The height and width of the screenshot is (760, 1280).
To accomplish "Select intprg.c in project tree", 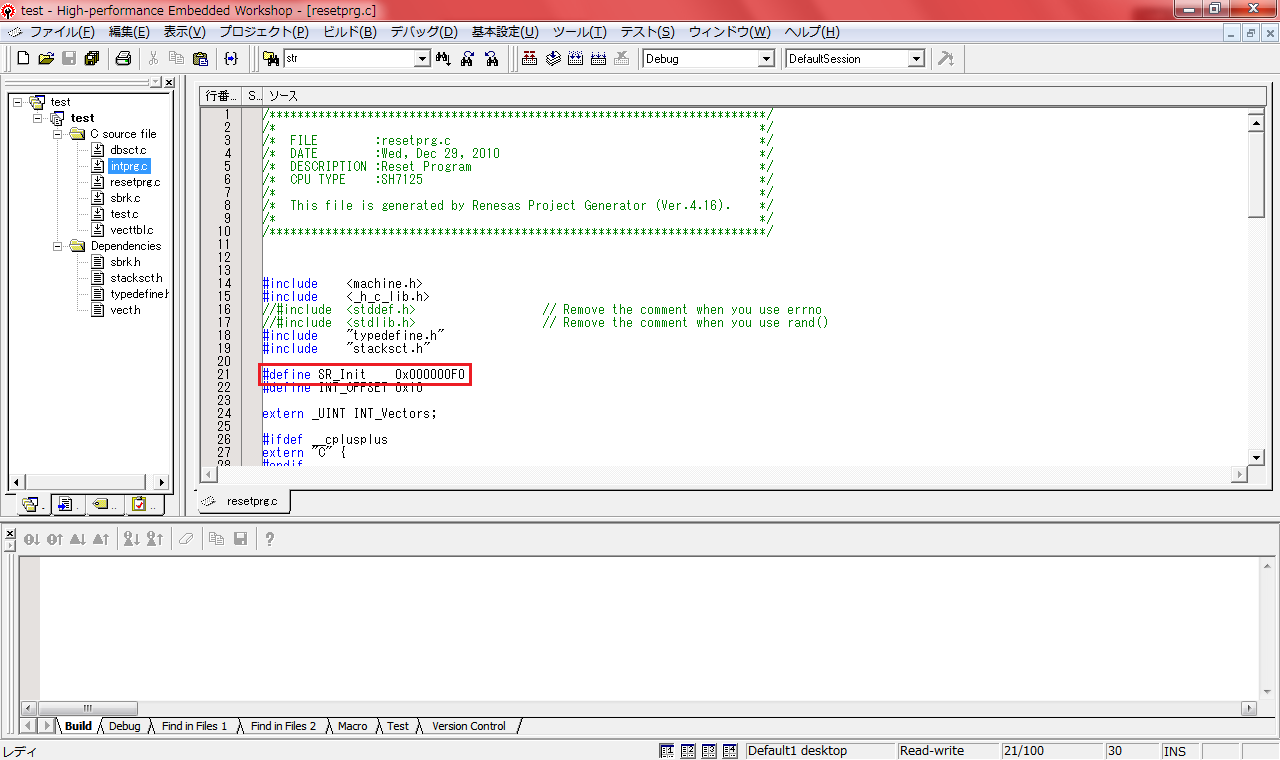I will tap(129, 166).
